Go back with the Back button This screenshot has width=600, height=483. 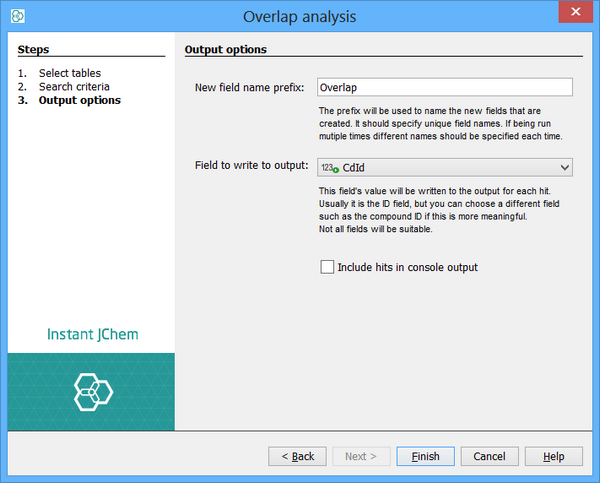pyautogui.click(x=297, y=456)
